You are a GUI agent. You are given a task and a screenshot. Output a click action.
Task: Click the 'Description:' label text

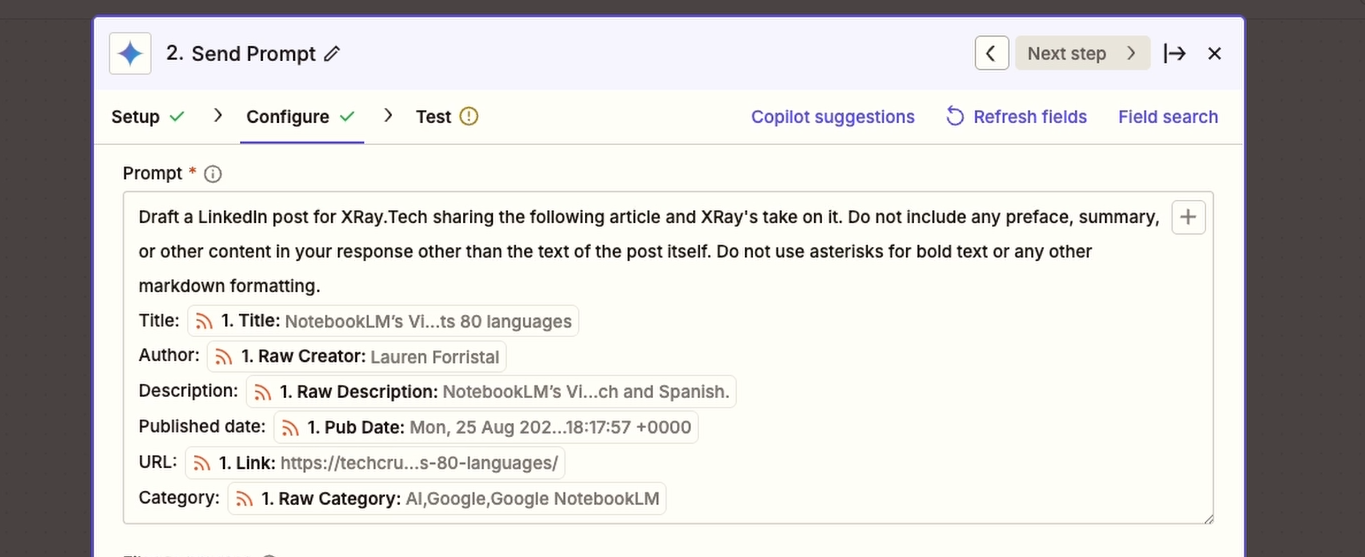(x=188, y=391)
